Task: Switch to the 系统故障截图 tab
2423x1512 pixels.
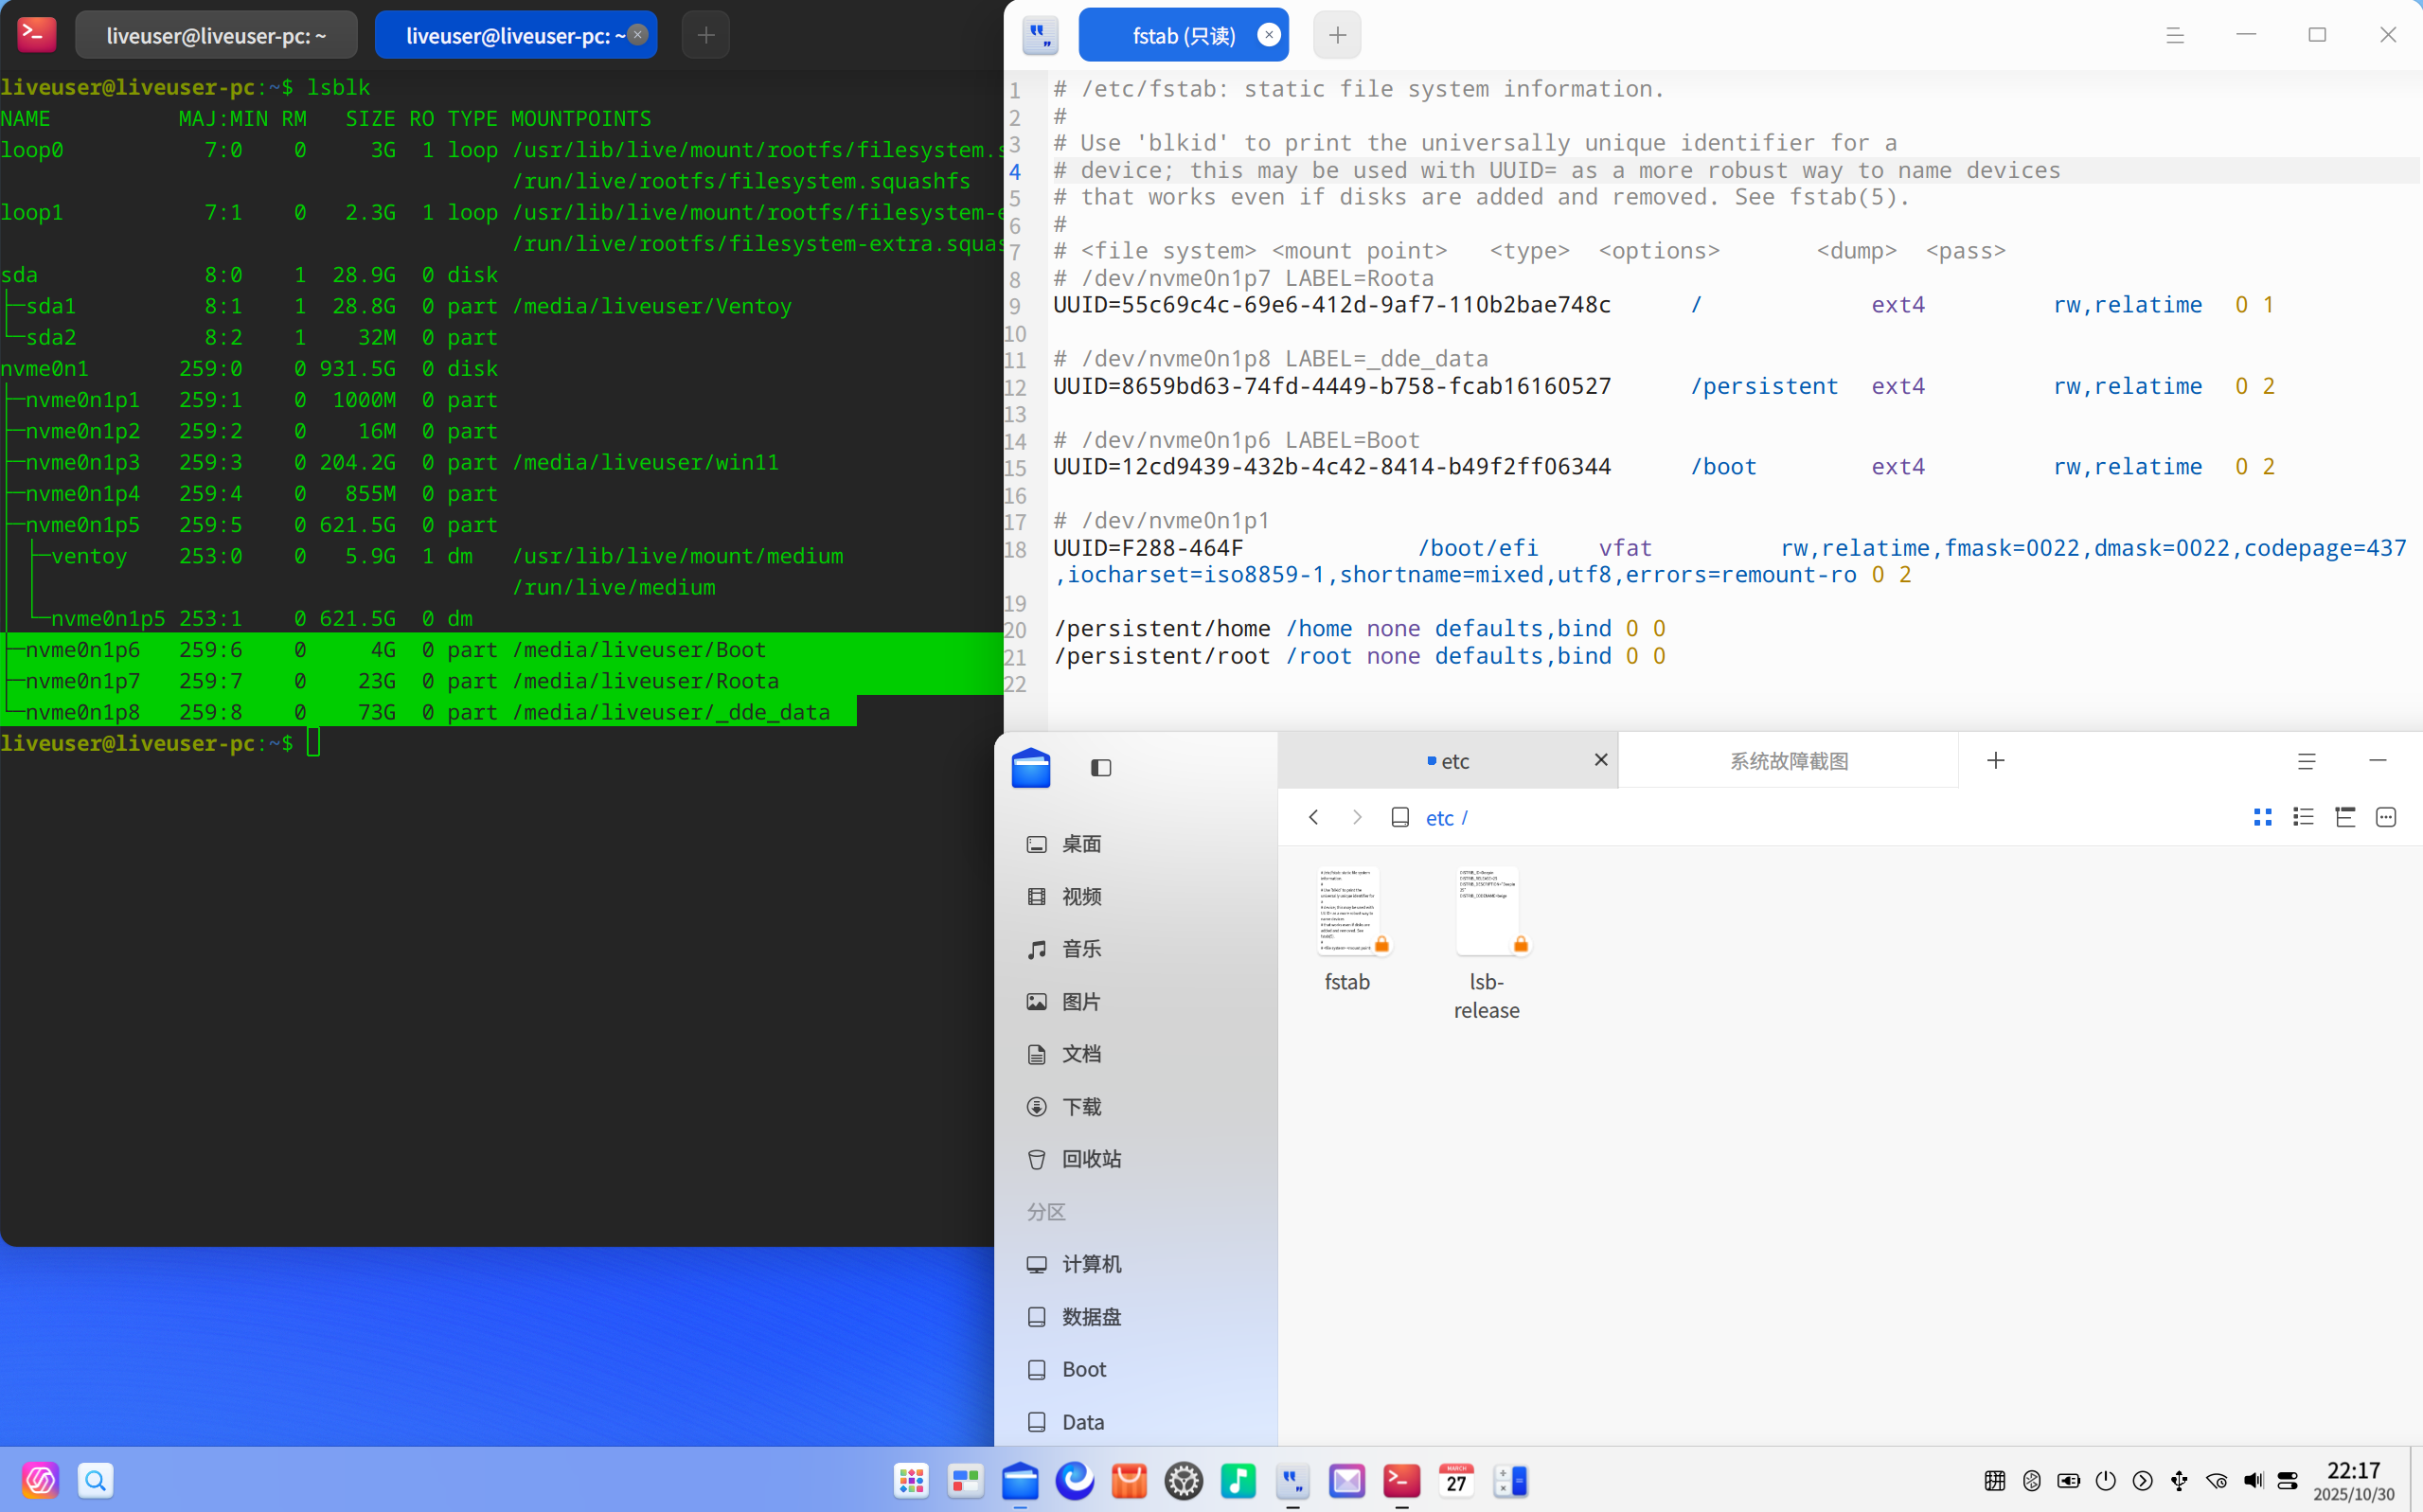Action: (x=1788, y=761)
